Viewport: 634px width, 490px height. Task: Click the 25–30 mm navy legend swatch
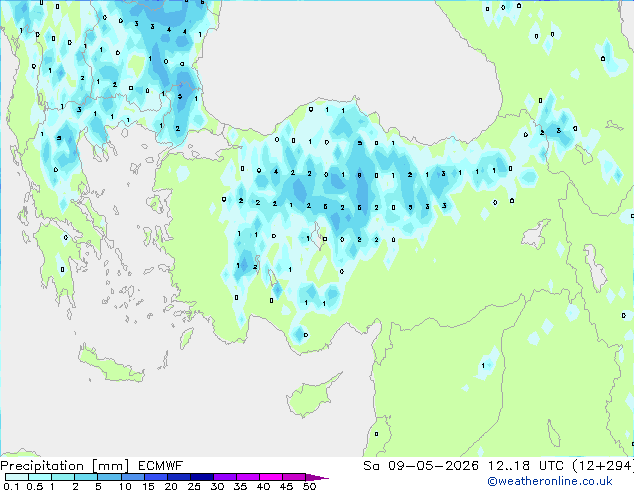pos(201,477)
